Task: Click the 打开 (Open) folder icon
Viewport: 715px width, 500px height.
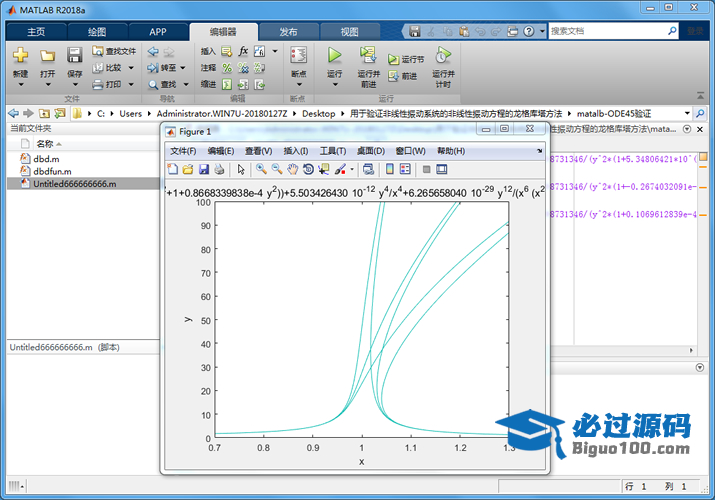Action: (x=47, y=55)
